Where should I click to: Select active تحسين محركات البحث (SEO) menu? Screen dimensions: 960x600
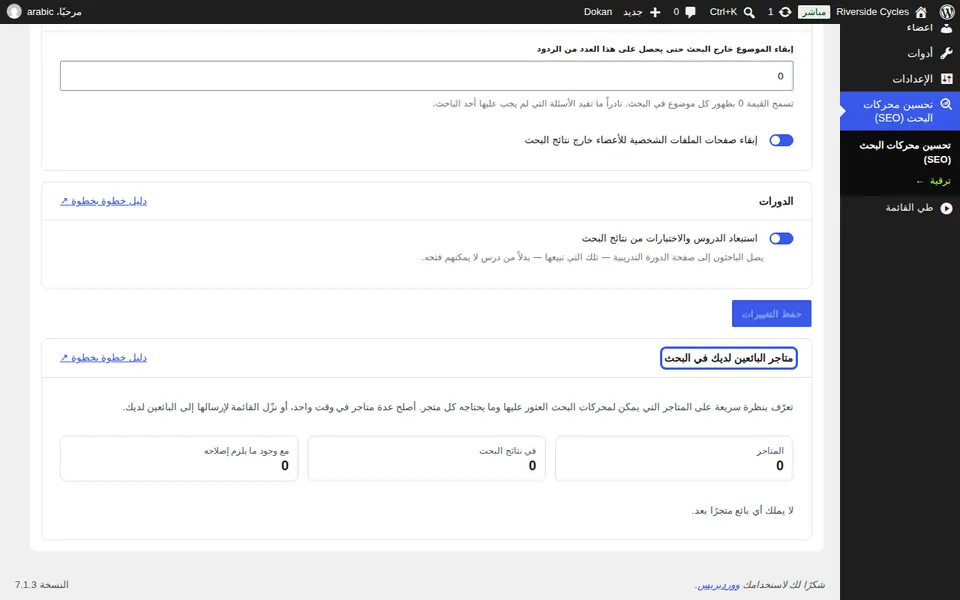[x=900, y=111]
